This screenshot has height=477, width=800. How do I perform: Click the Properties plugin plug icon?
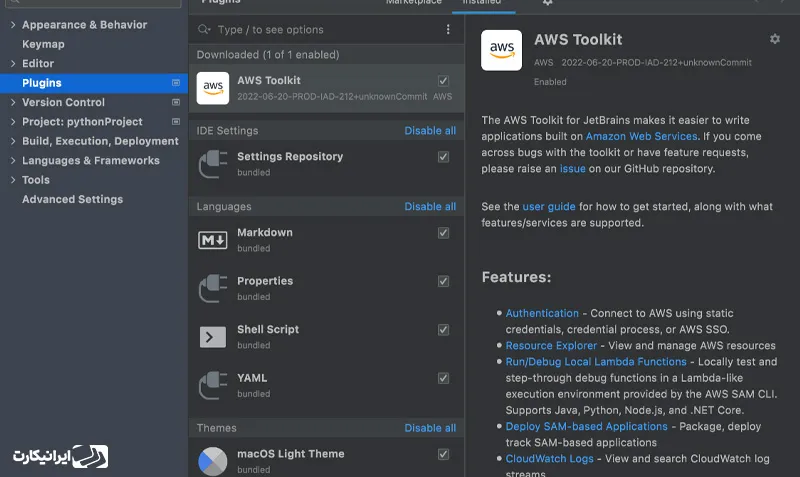[x=213, y=288]
